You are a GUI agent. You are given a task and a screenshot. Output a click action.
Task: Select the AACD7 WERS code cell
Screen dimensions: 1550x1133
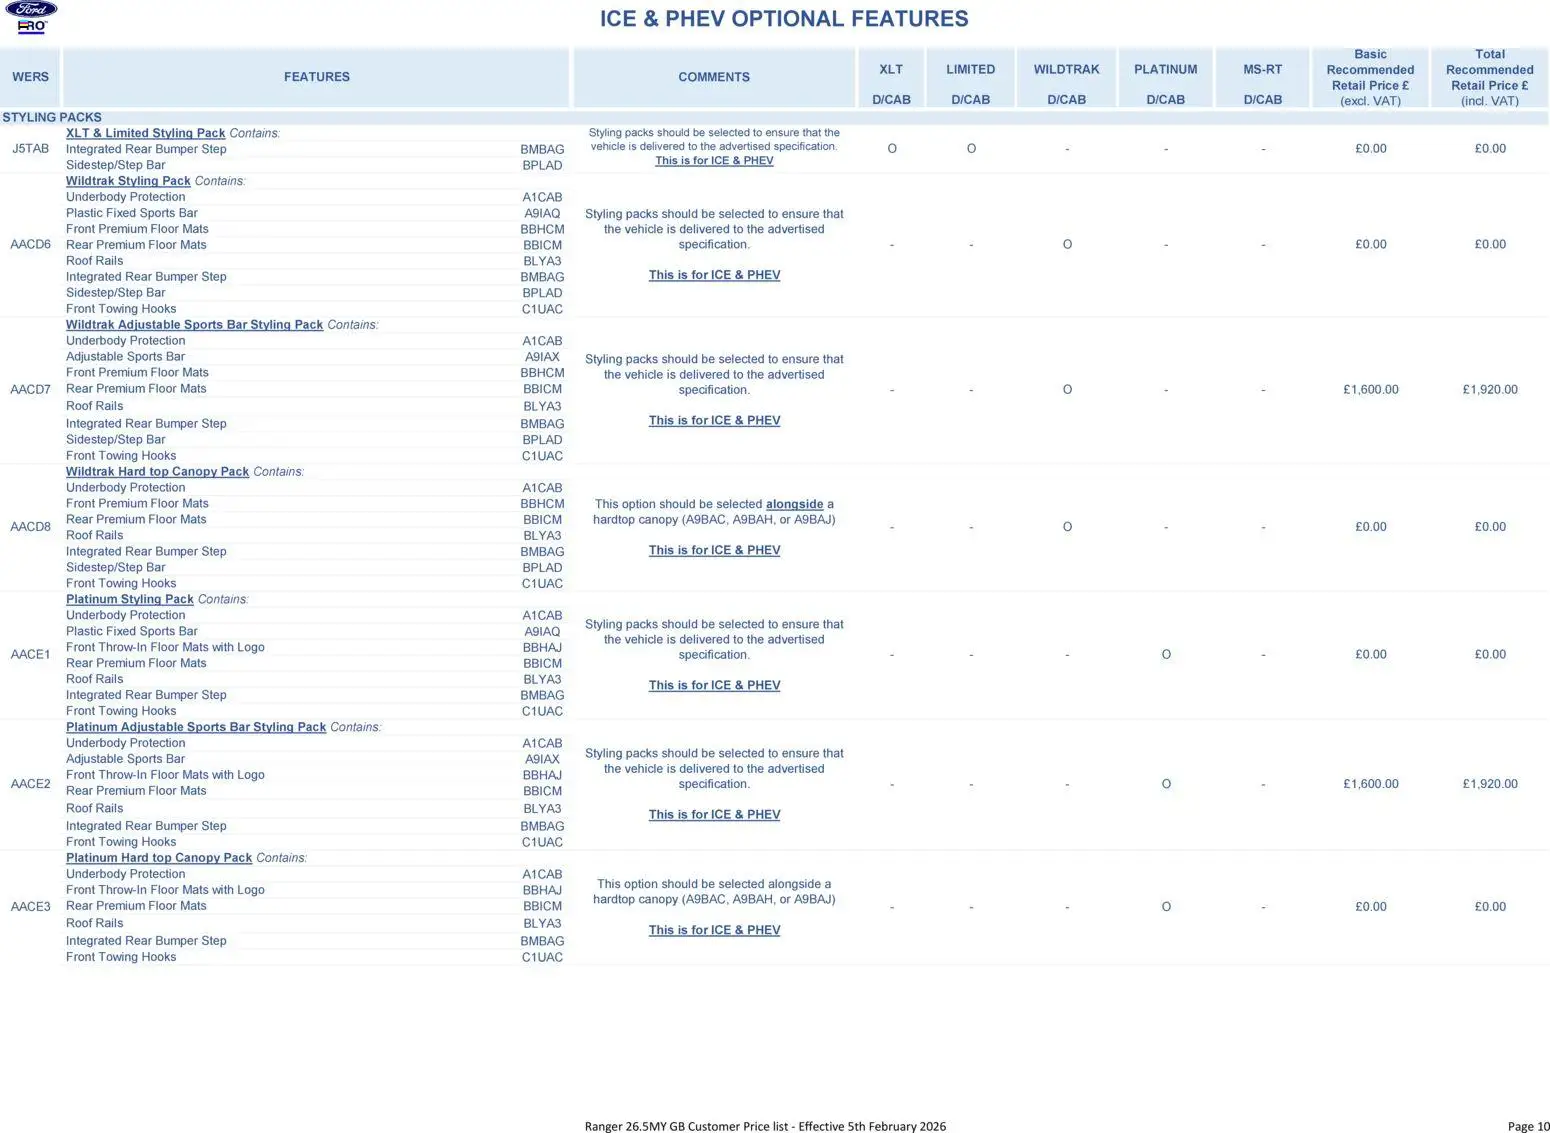tap(30, 389)
